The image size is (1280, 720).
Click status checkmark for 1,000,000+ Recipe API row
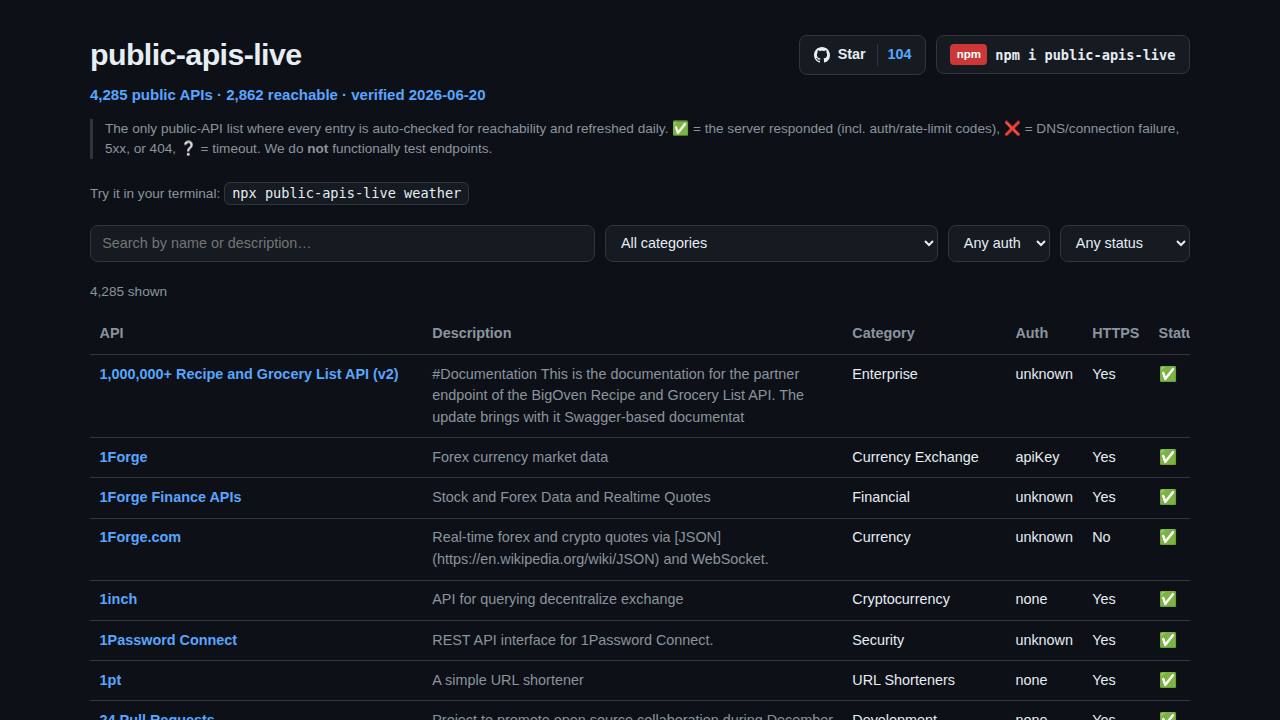click(1167, 374)
